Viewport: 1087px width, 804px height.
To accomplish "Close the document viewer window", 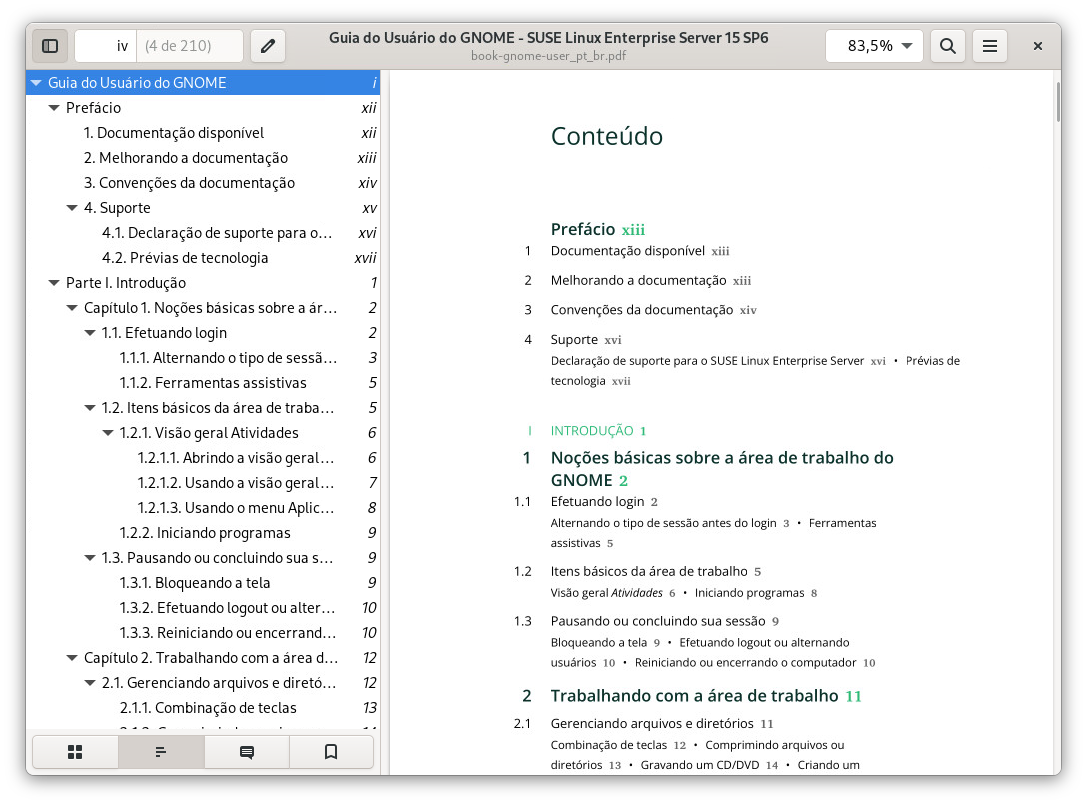I will tap(1038, 46).
